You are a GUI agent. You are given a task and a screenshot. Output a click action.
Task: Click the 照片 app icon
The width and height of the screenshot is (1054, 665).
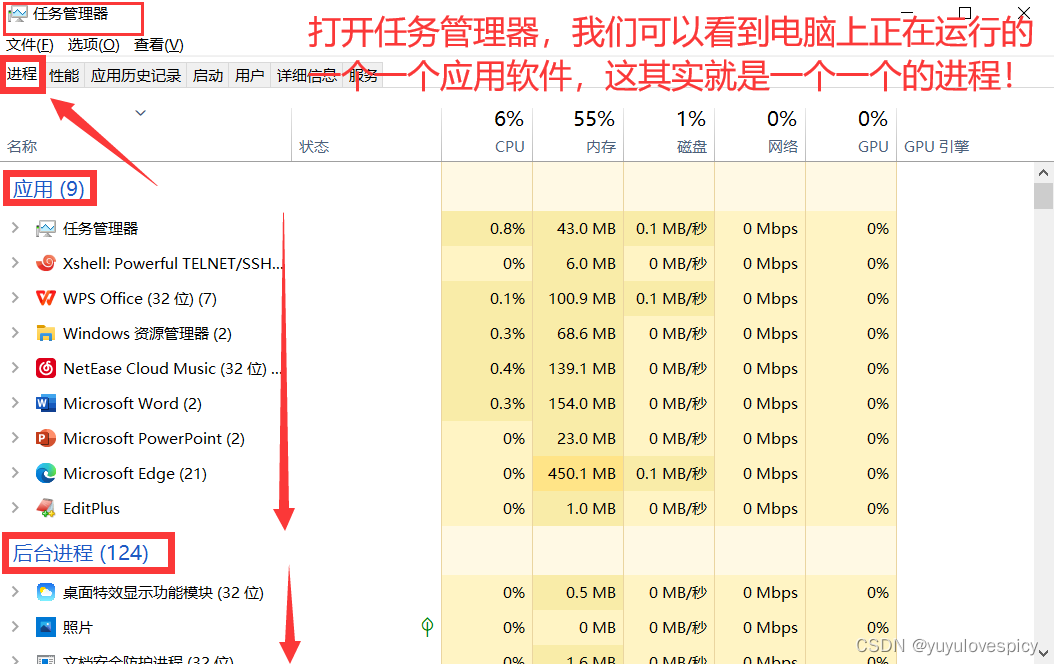coord(46,627)
